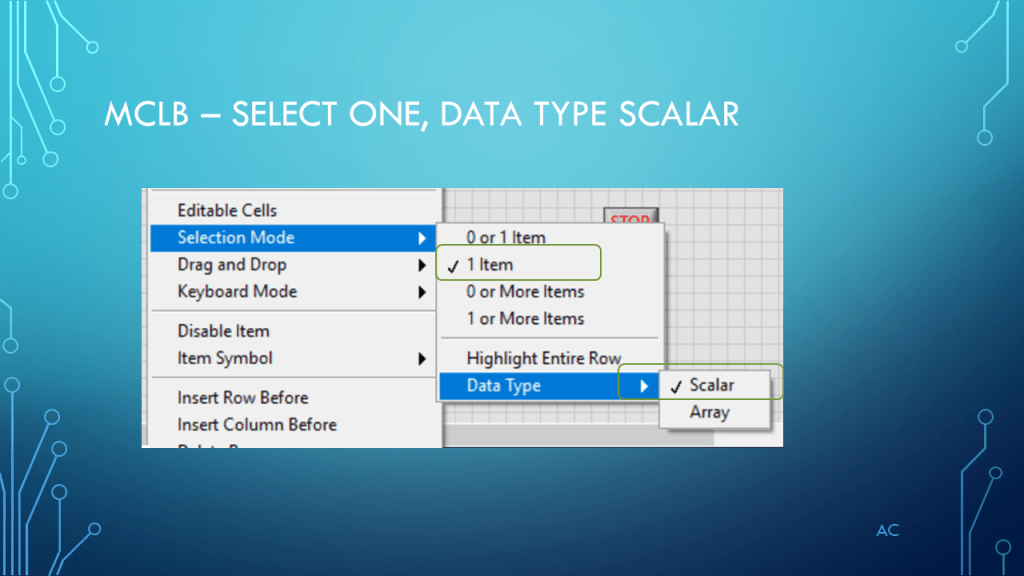Choose the checked Scalar data type

711,385
